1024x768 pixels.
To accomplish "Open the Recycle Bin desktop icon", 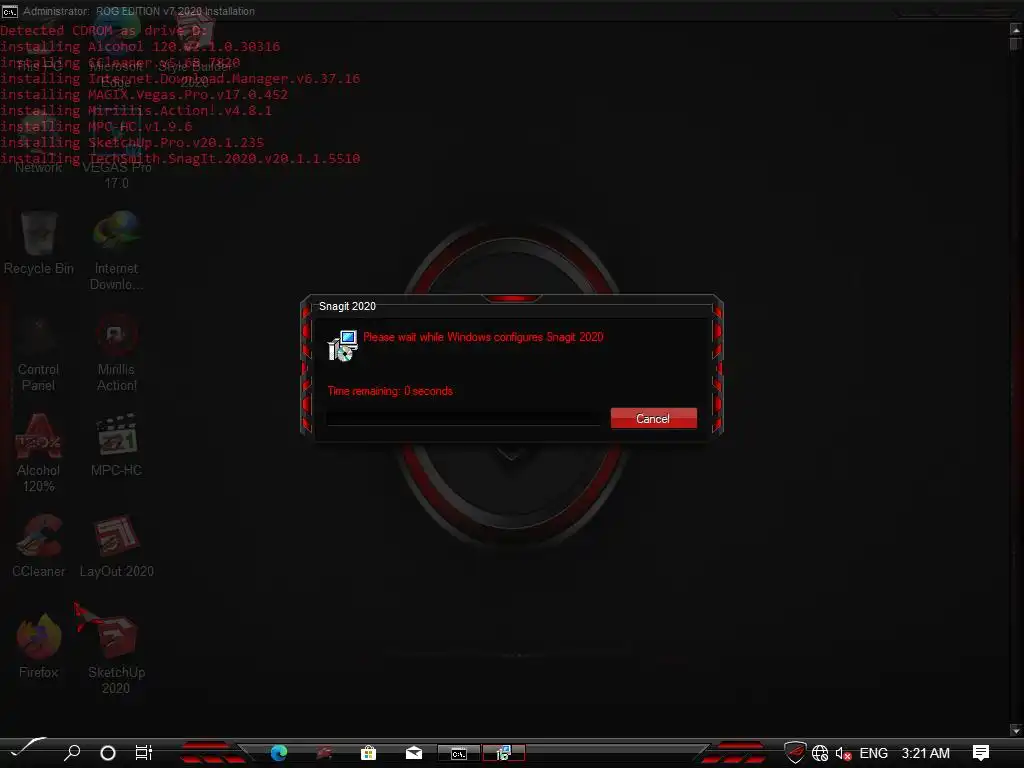I will pos(39,243).
